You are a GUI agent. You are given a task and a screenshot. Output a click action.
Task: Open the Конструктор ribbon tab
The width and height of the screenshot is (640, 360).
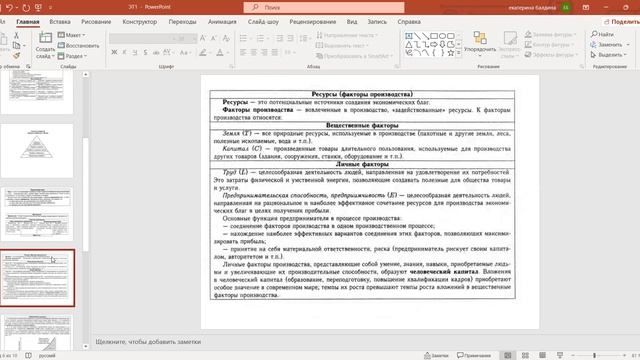140,22
